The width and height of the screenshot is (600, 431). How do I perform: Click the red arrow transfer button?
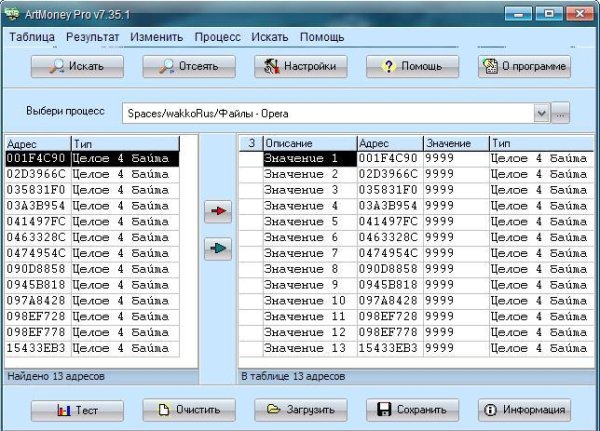click(218, 211)
